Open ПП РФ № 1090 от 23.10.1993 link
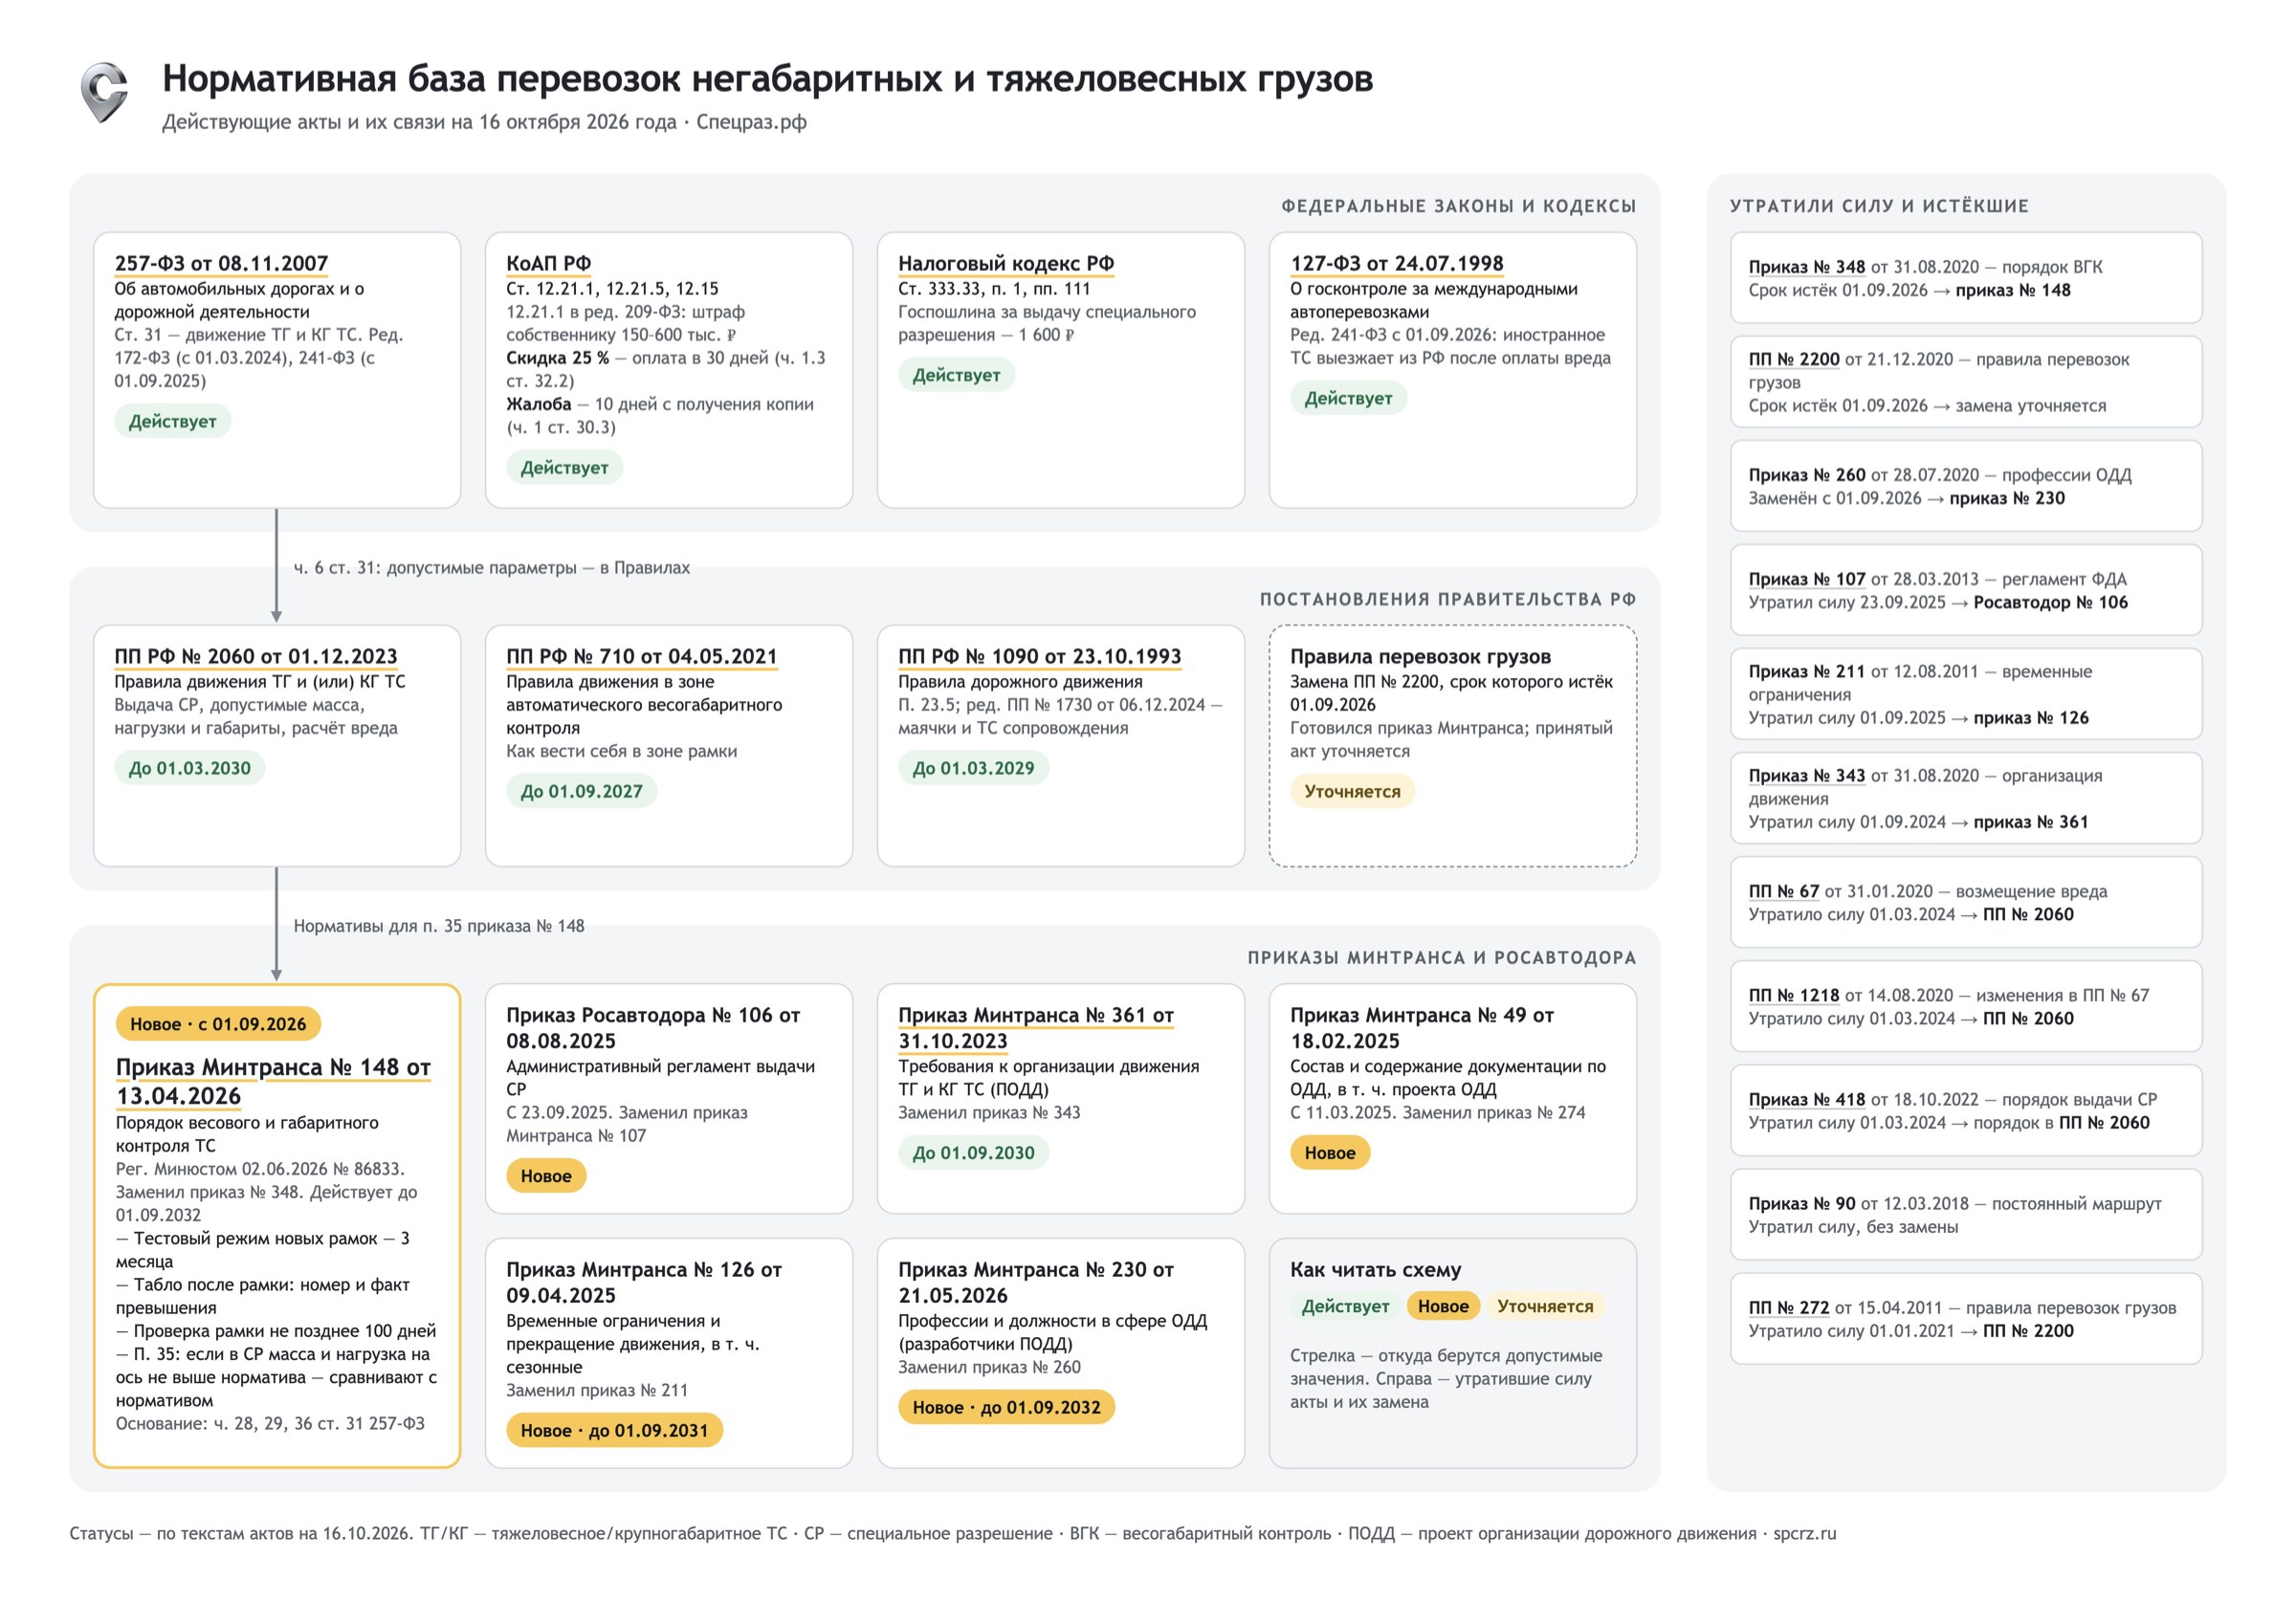The width and height of the screenshot is (2296, 1624). 1040,656
